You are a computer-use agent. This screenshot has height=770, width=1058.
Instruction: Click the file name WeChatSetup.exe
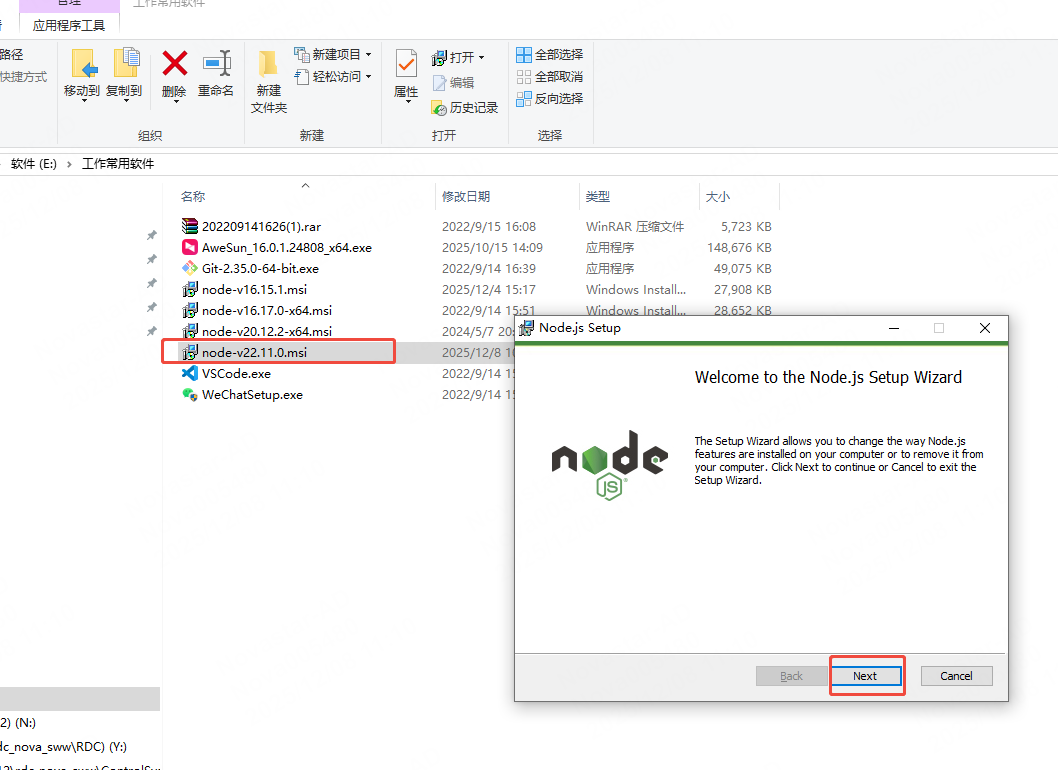(x=252, y=395)
